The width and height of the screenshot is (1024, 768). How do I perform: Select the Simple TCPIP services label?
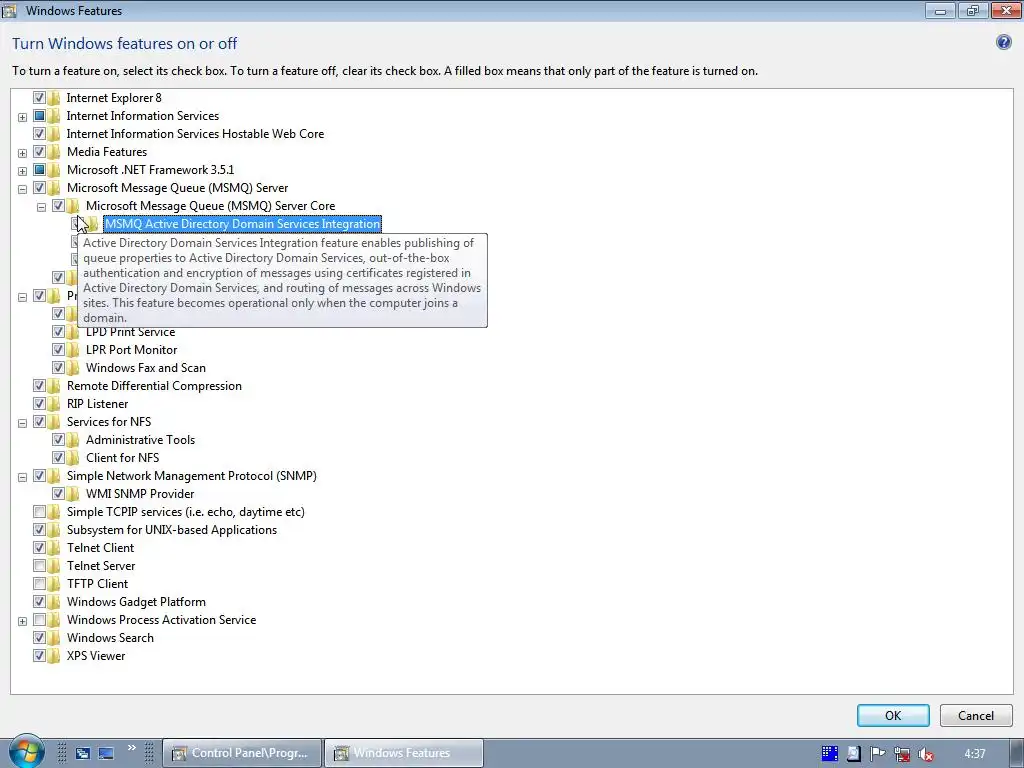coord(185,511)
